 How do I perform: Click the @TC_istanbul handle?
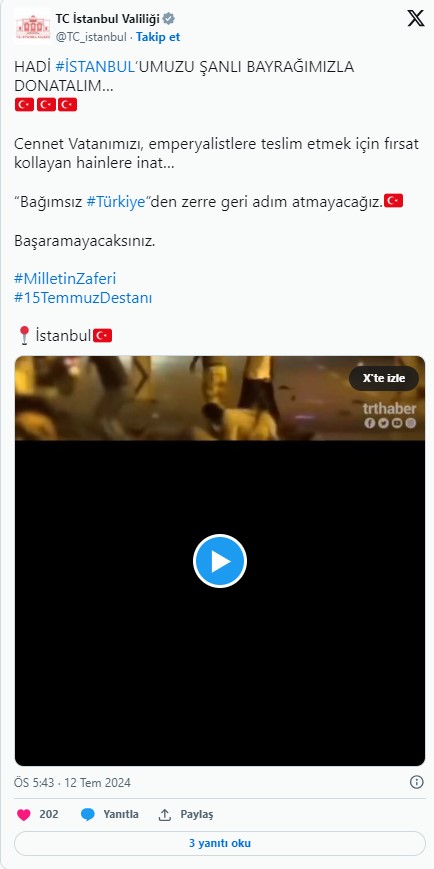[x=91, y=37]
